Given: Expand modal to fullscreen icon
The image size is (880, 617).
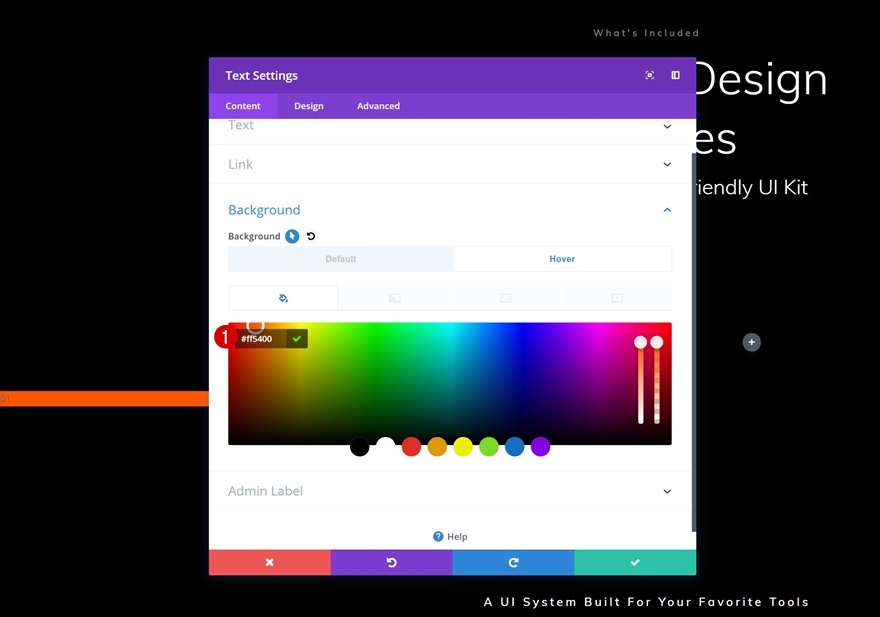Looking at the screenshot, I should (649, 75).
